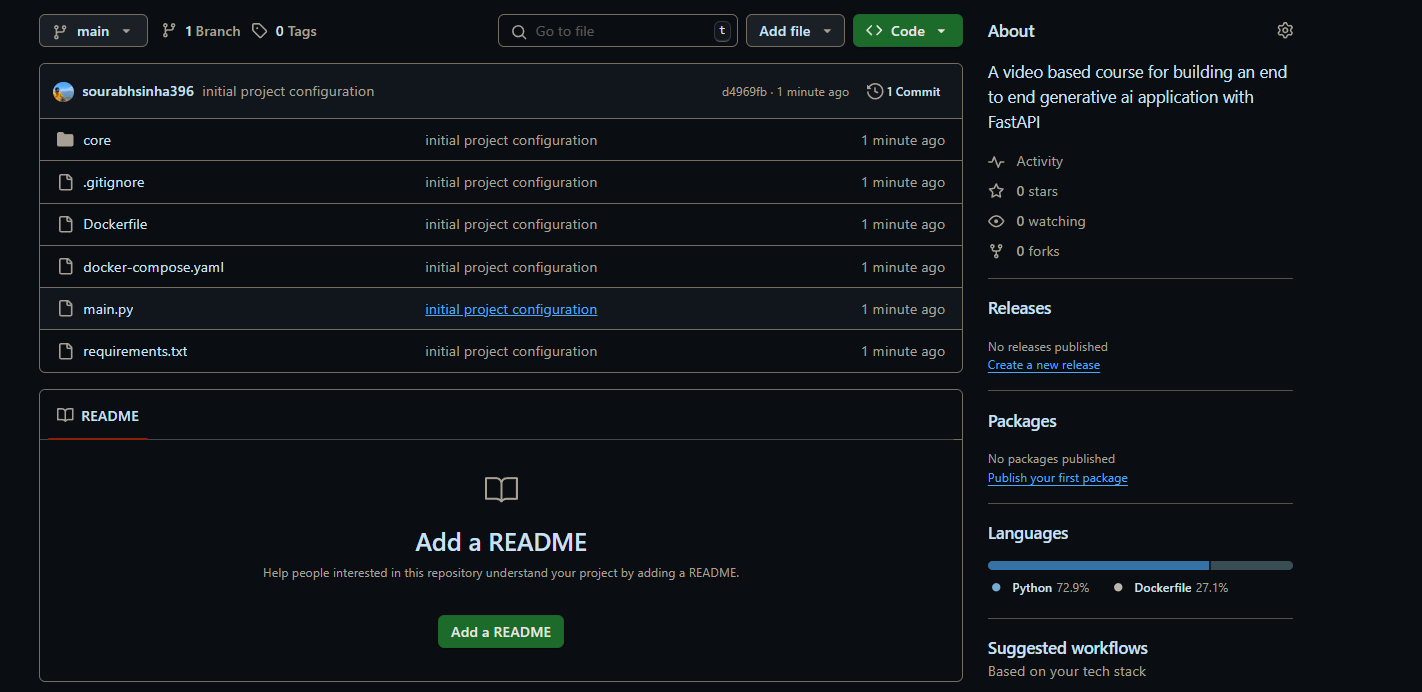Viewport: 1422px width, 692px height.
Task: Open the 1 Branch link
Action: (x=201, y=31)
